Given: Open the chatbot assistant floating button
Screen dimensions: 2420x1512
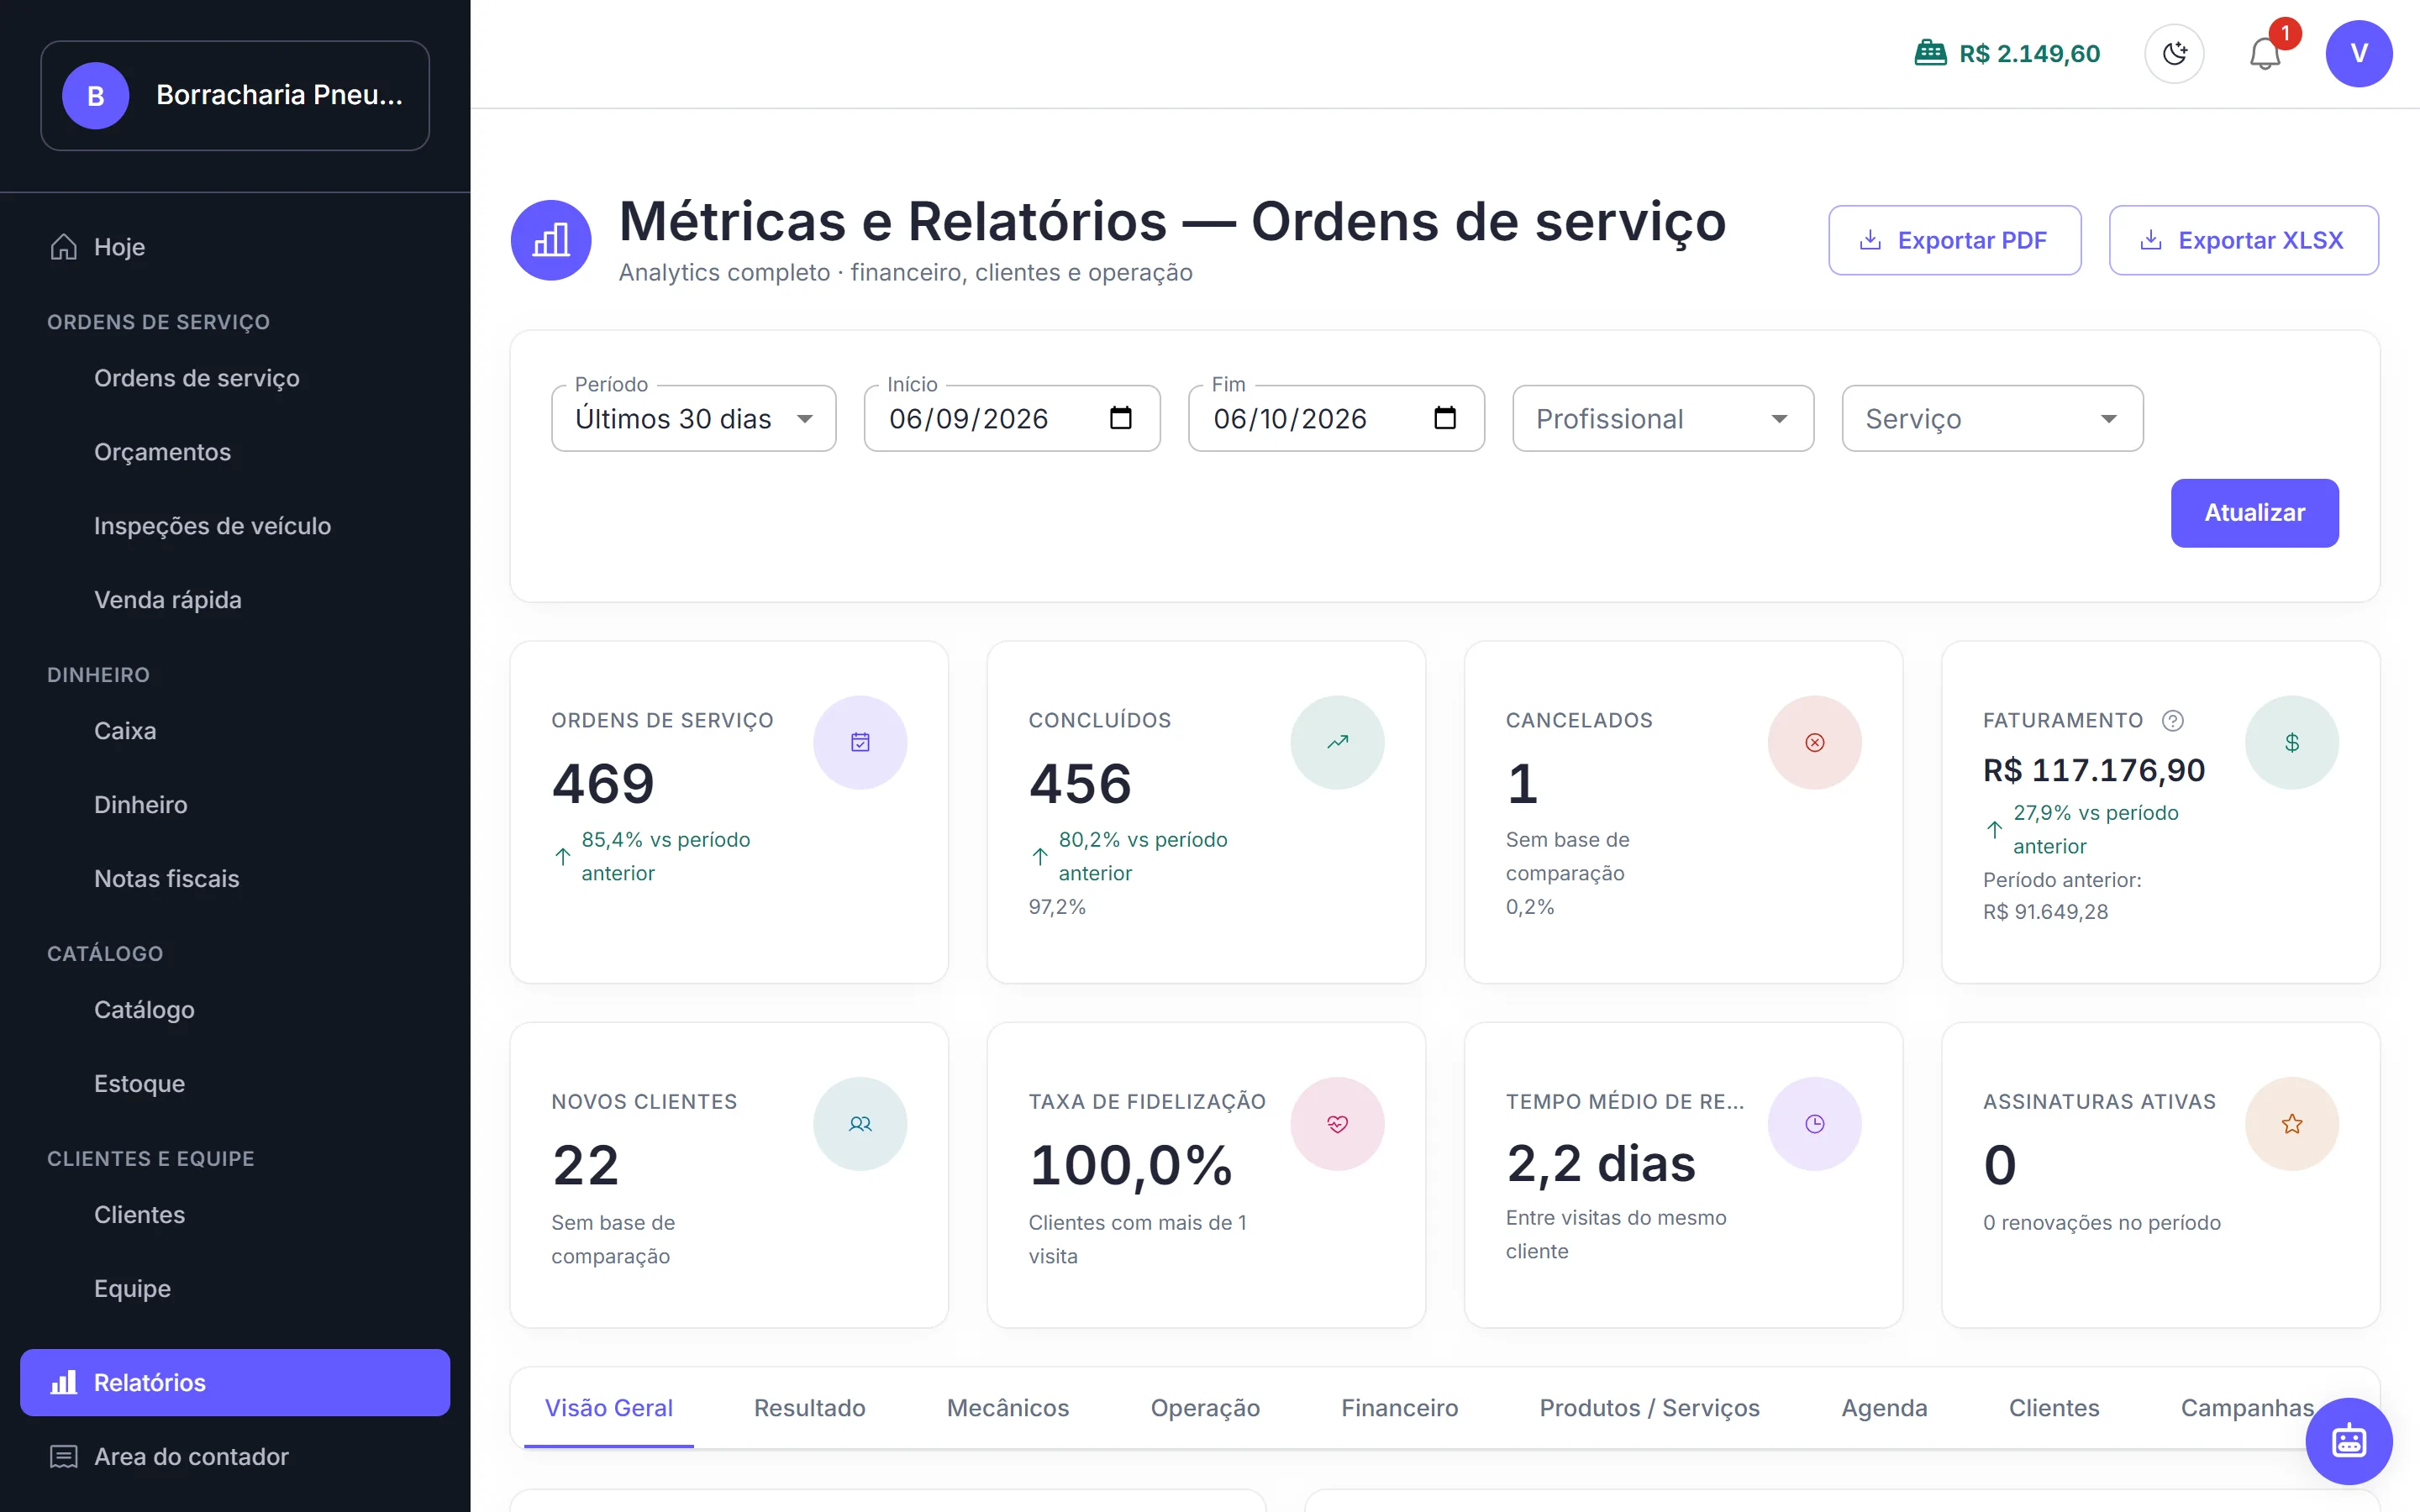Looking at the screenshot, I should point(2349,1441).
